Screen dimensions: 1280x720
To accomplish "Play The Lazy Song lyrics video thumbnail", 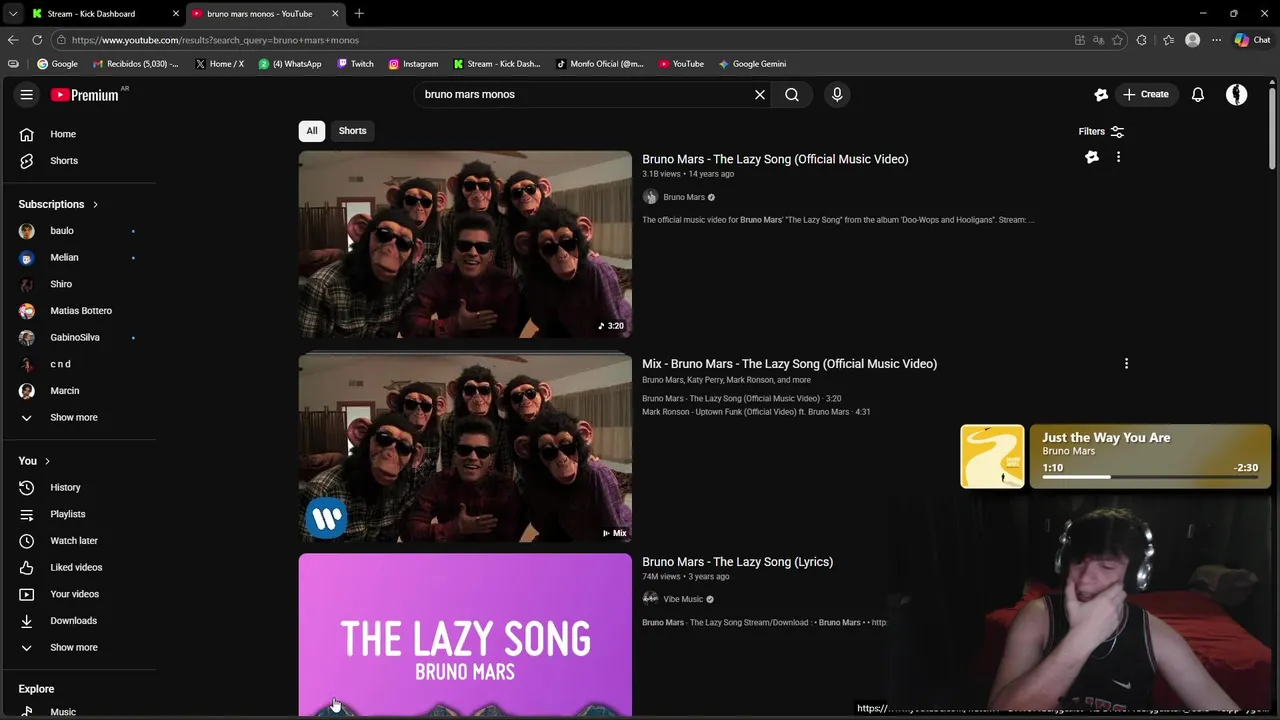I will tap(465, 635).
